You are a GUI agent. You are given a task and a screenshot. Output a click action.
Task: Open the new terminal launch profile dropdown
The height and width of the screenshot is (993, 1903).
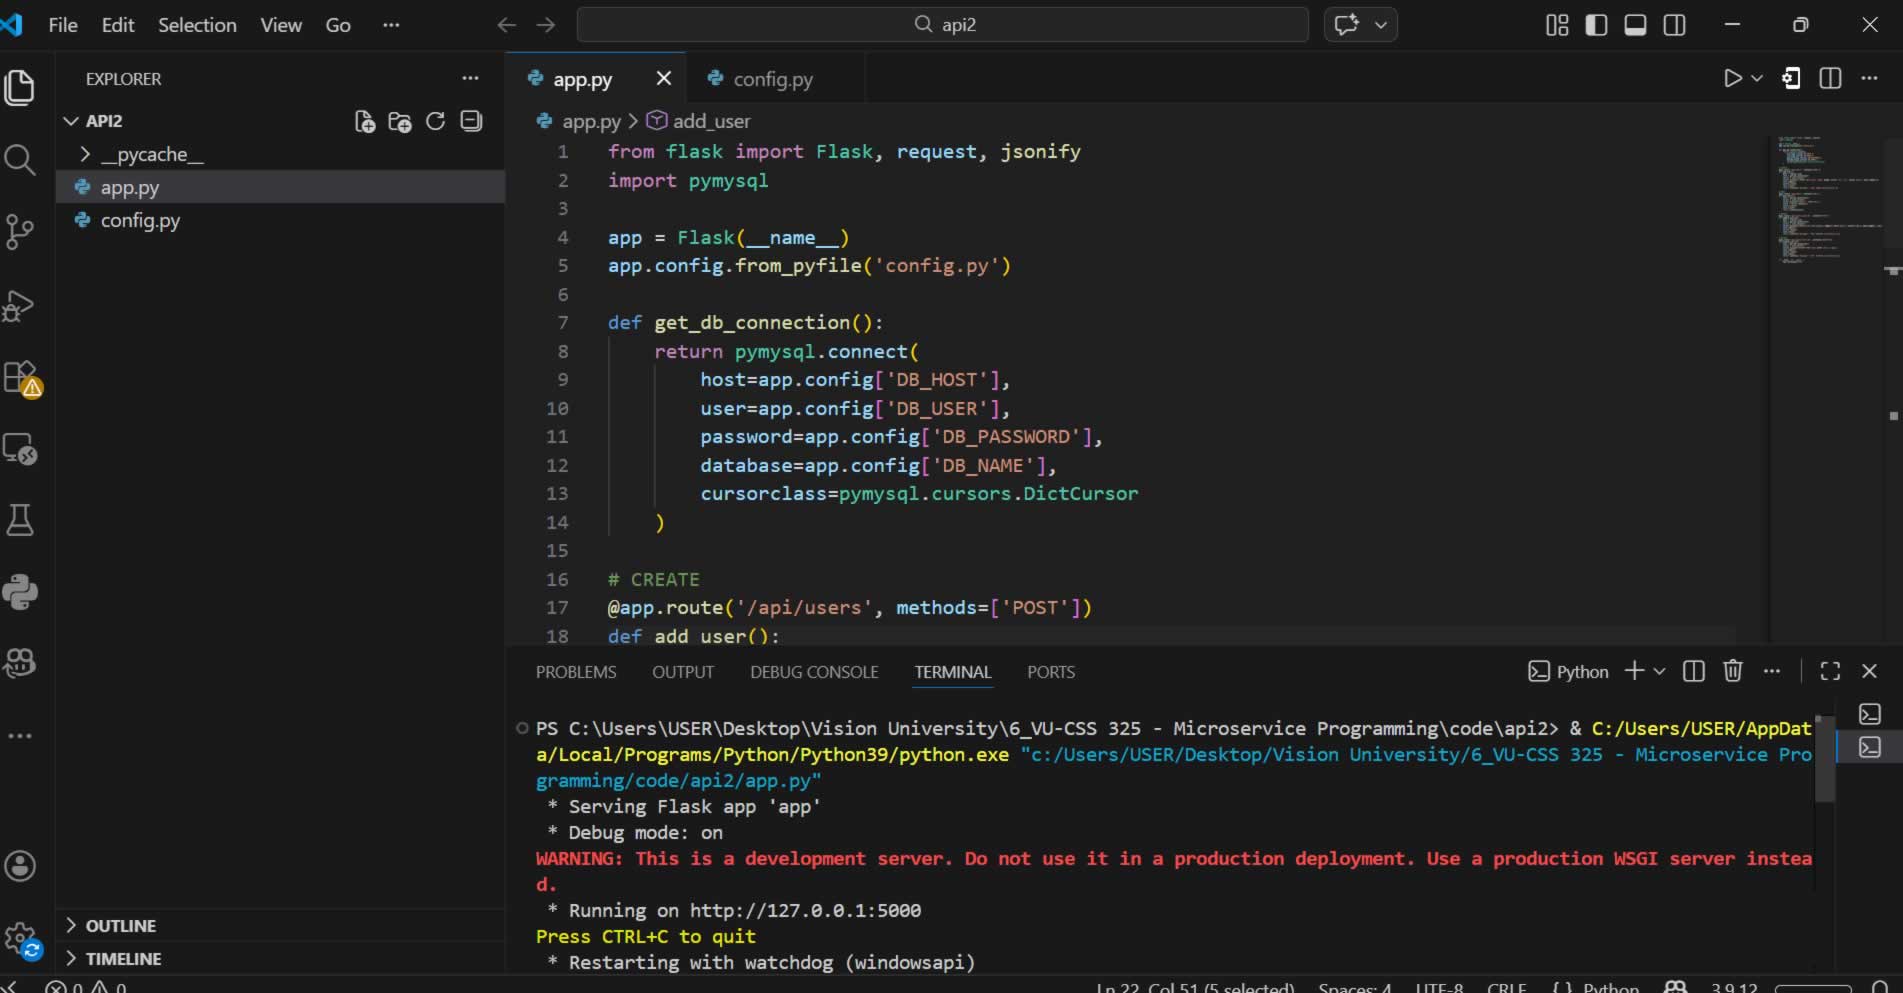[x=1660, y=671]
